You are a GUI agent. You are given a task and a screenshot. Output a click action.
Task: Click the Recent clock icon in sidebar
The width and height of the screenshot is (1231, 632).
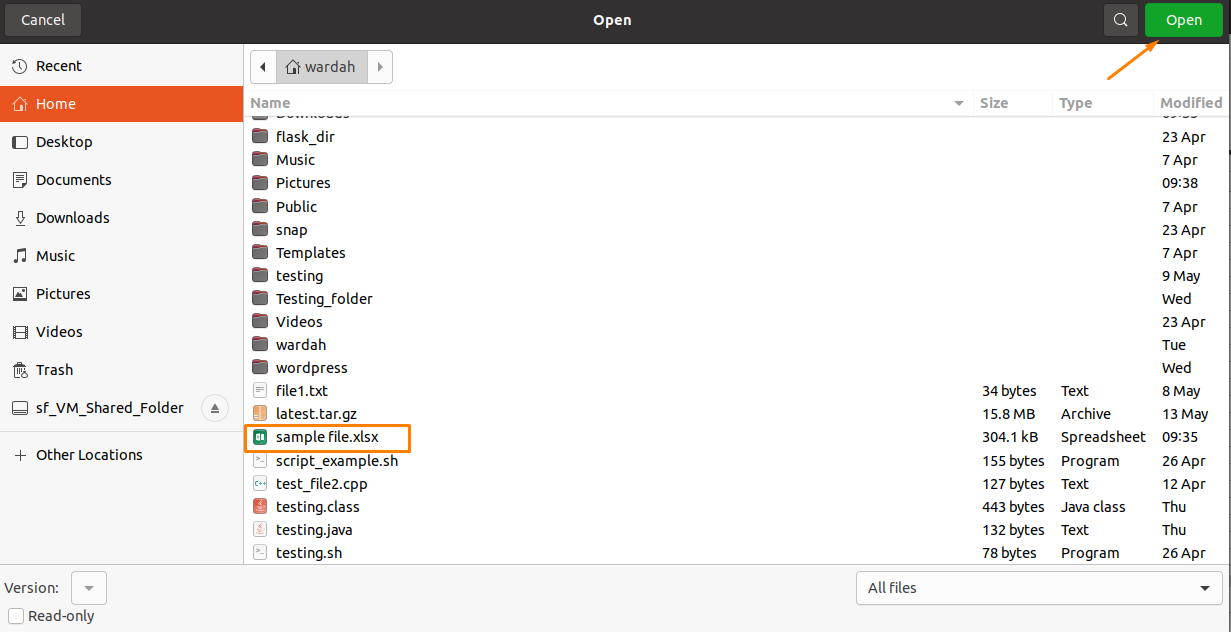point(19,66)
